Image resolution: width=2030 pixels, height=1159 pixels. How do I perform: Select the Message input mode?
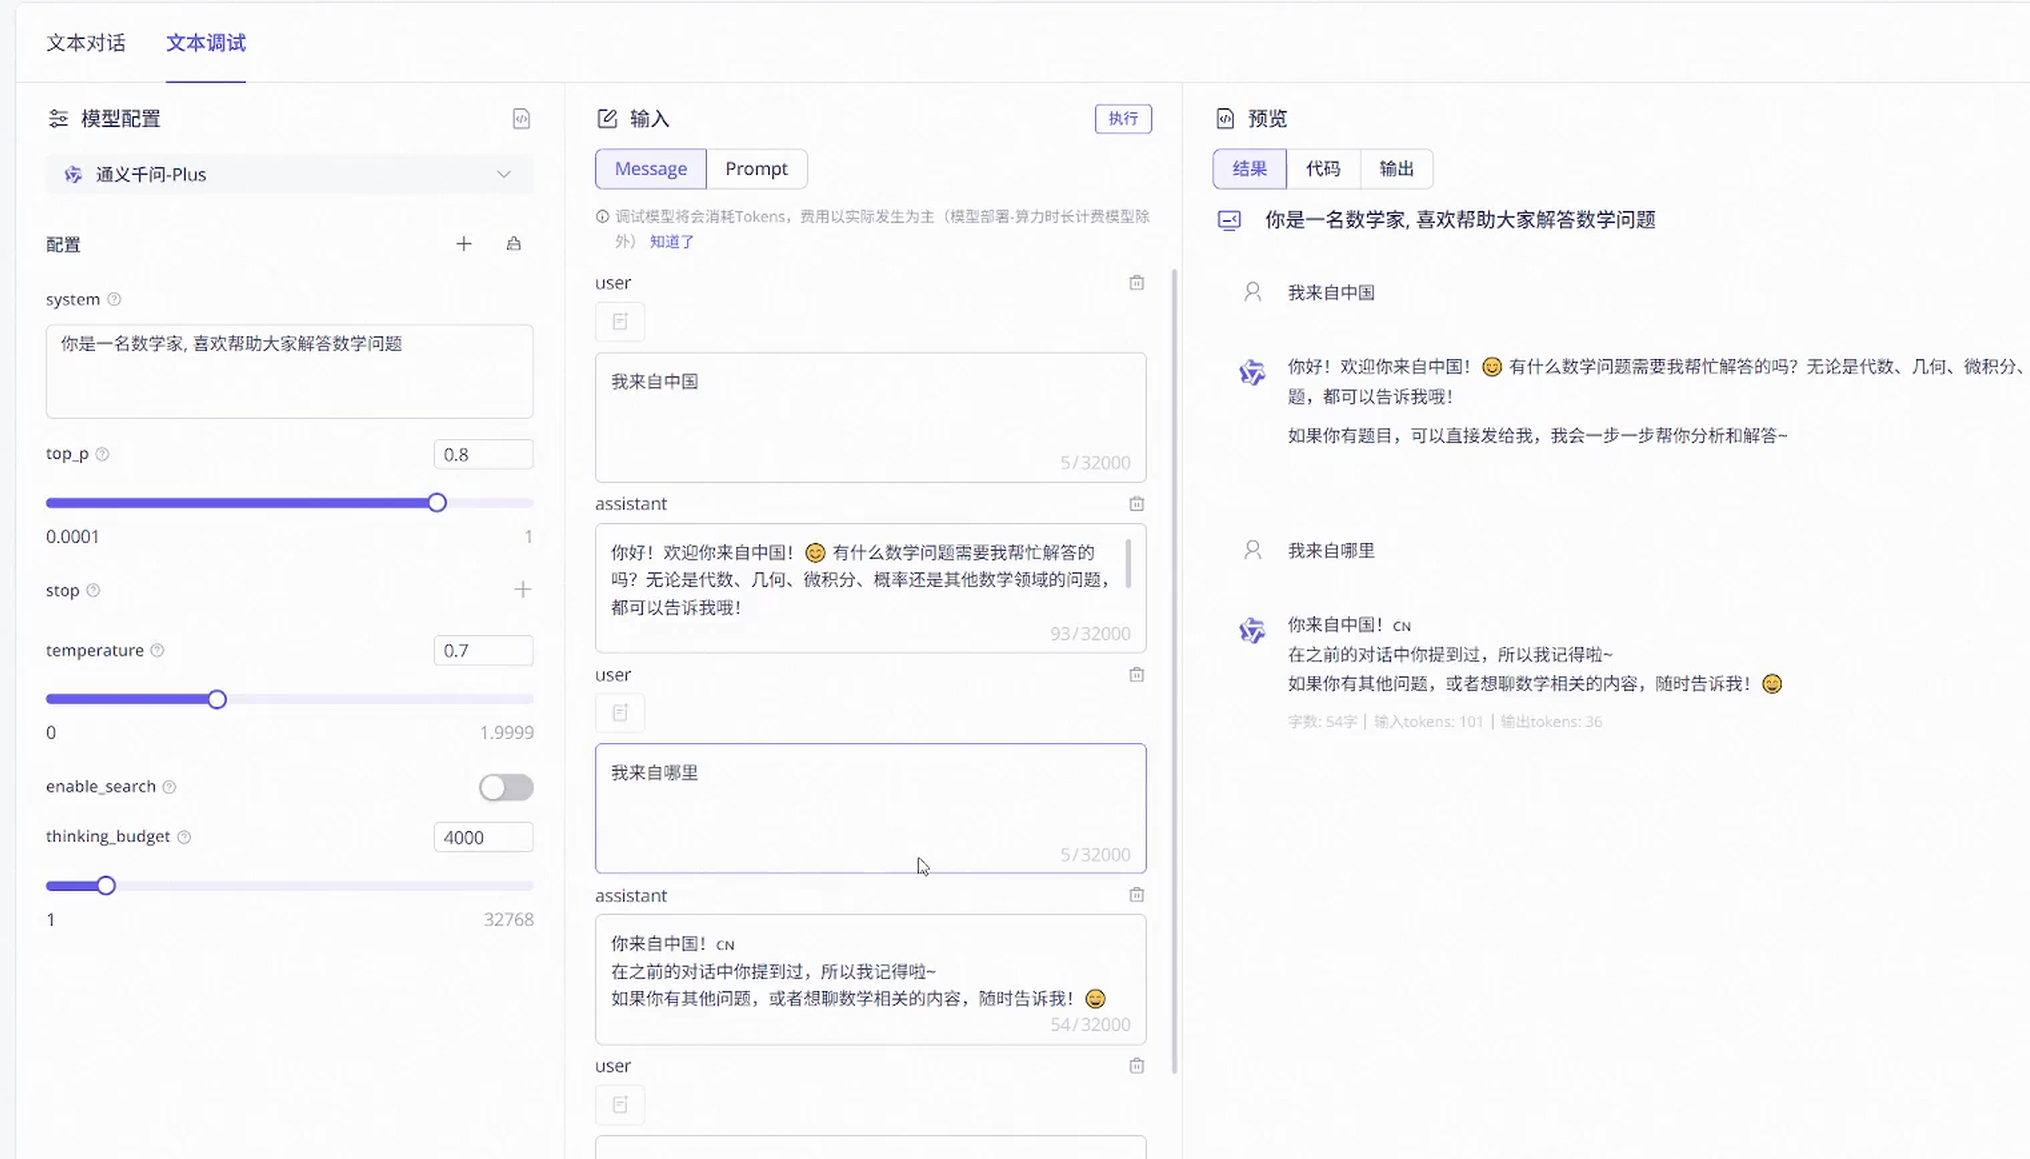[650, 169]
